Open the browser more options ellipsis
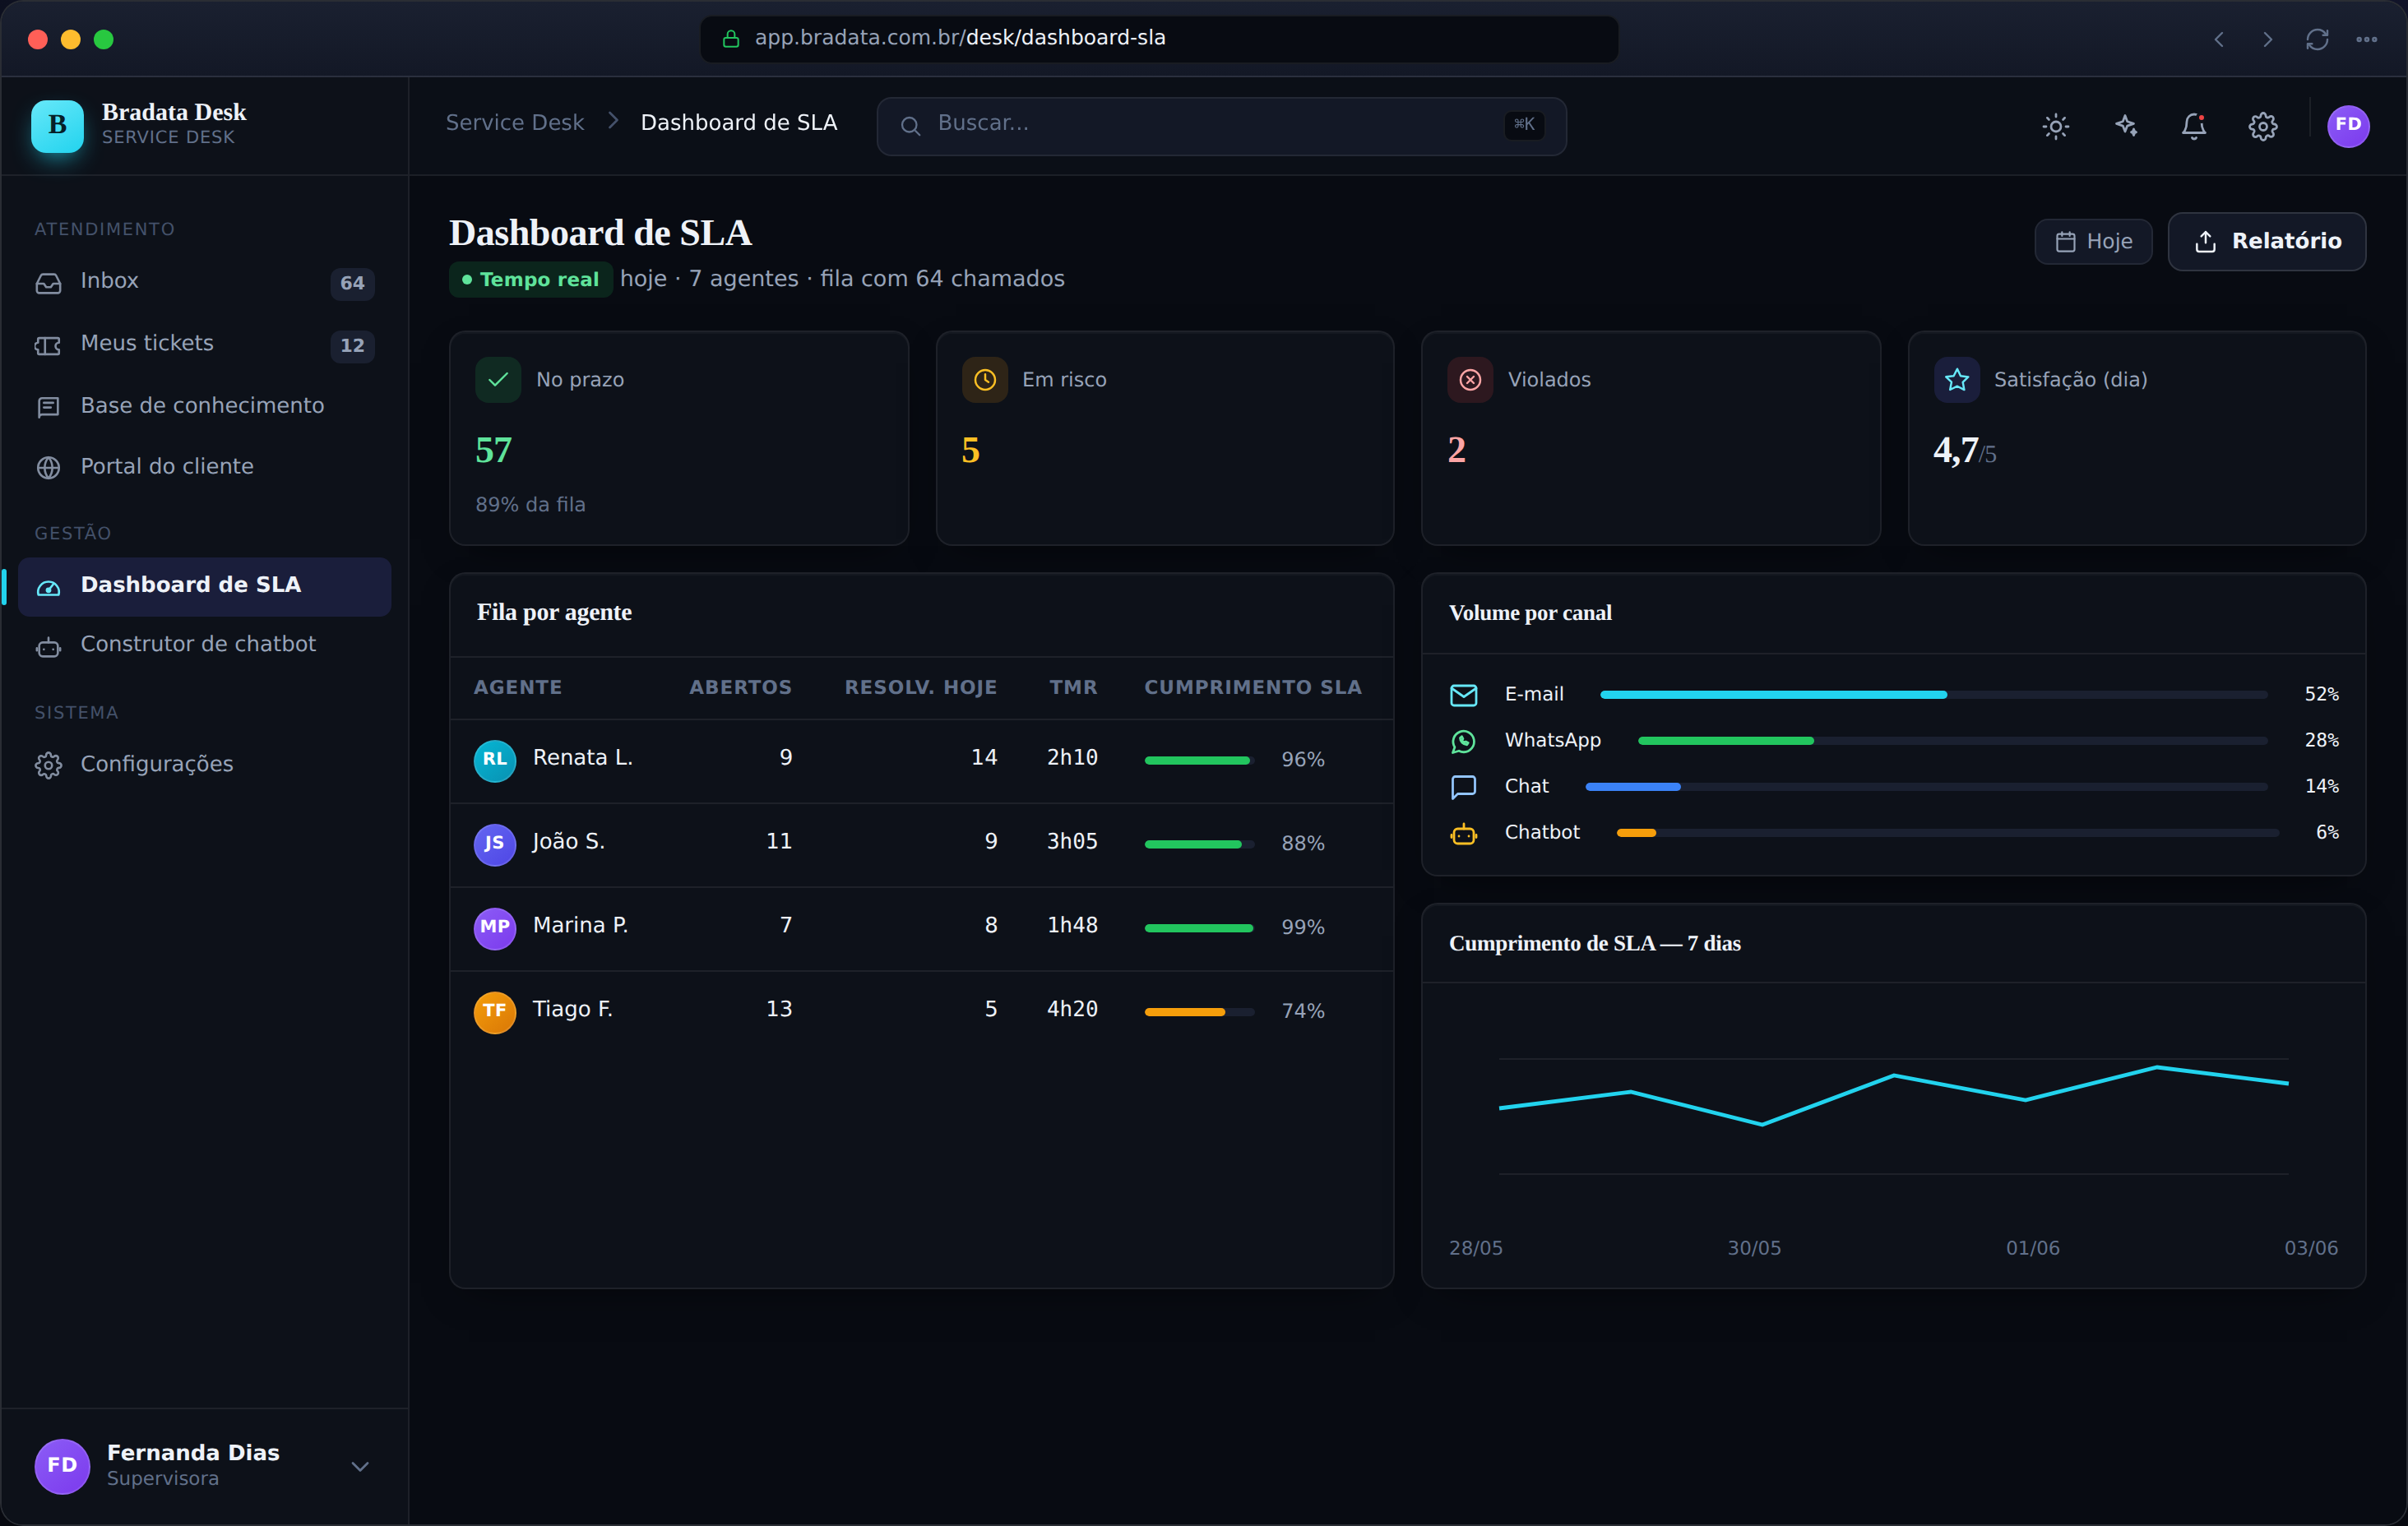2408x1526 pixels. click(2366, 39)
